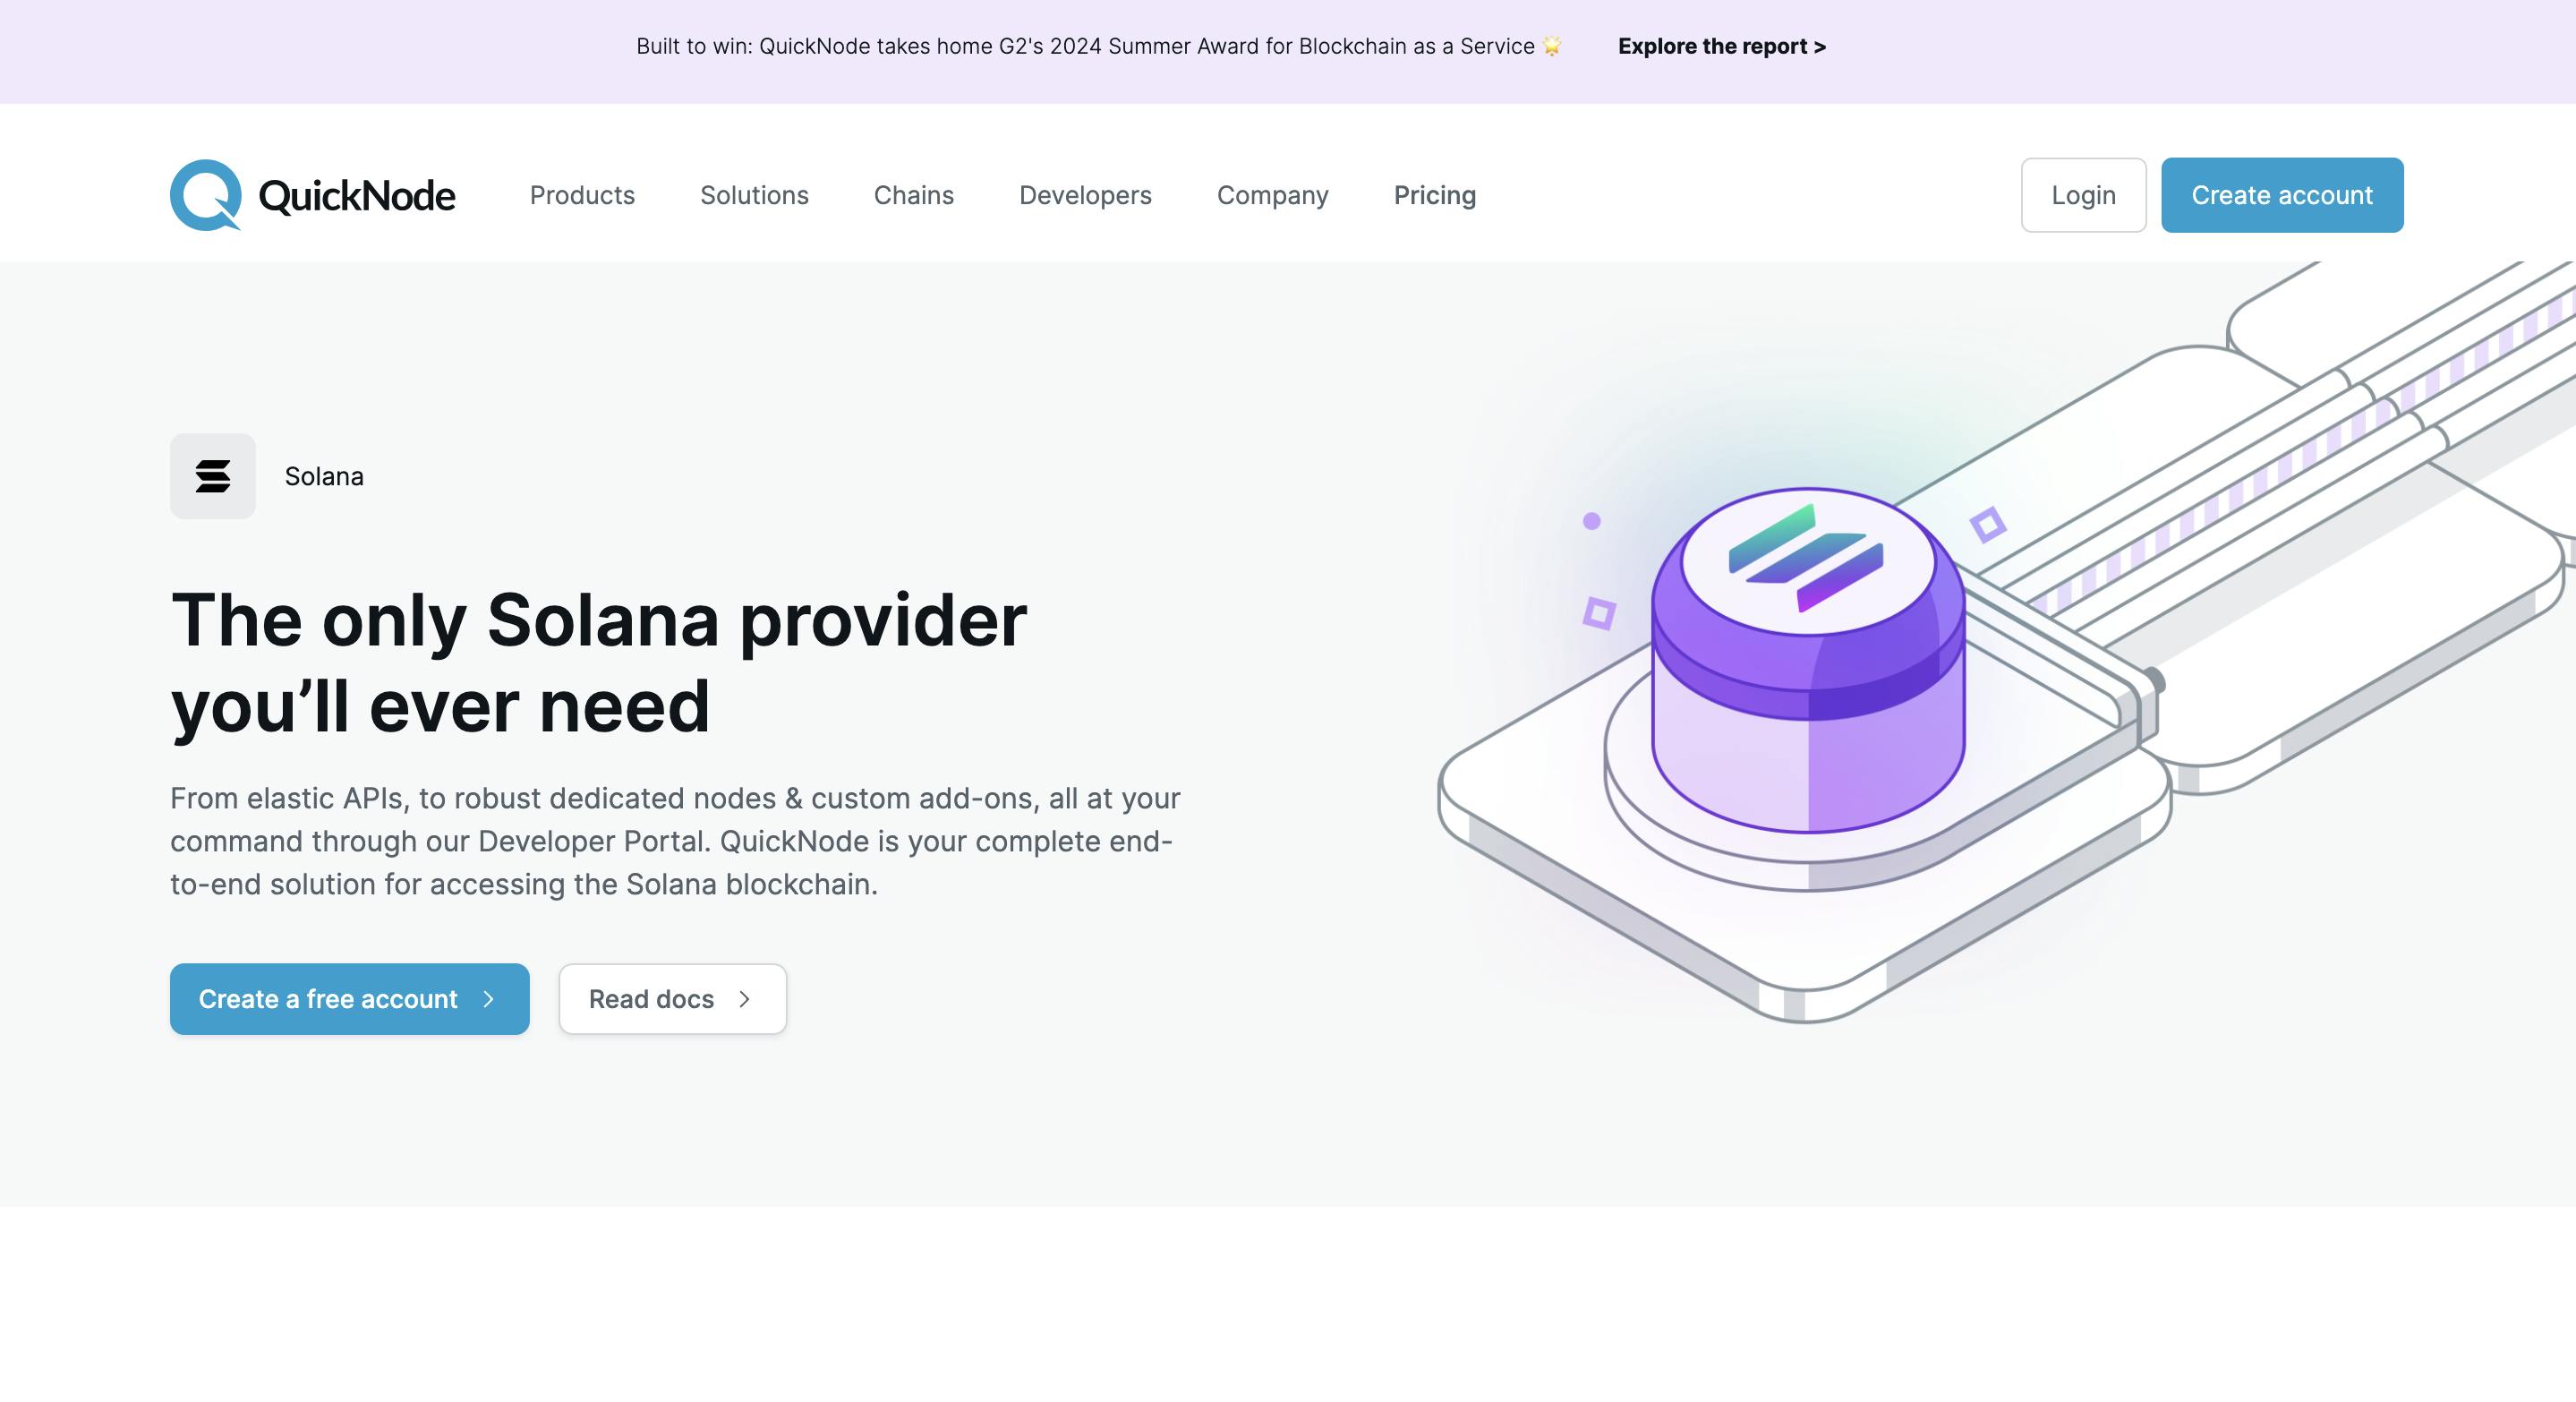This screenshot has width=2576, height=1402.
Task: Click the chevron in Read docs button
Action: click(x=744, y=999)
